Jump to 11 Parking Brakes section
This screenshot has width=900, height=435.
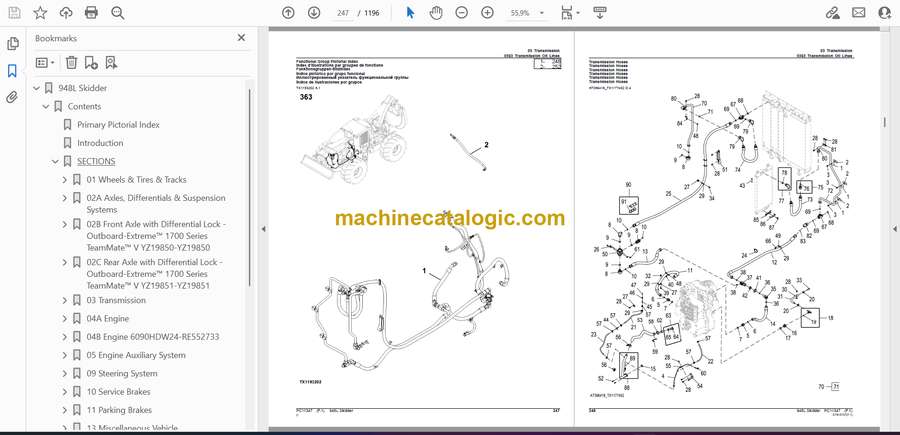[x=119, y=410]
